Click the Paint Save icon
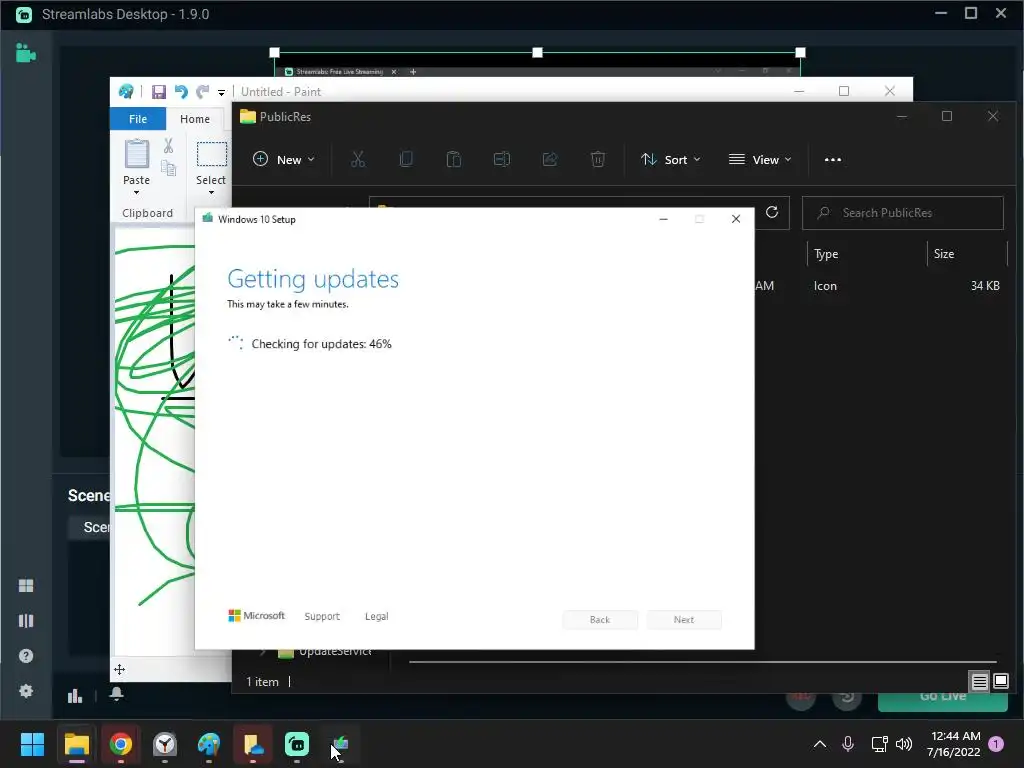The height and width of the screenshot is (768, 1024). [x=159, y=92]
